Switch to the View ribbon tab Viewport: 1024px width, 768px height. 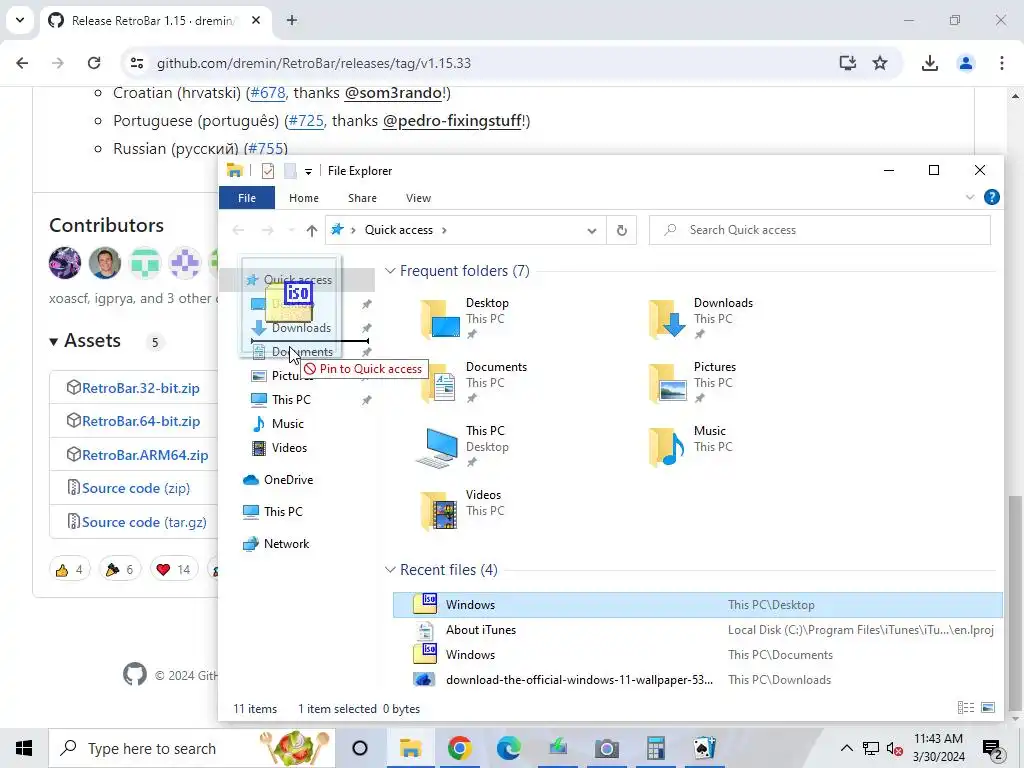tap(418, 198)
